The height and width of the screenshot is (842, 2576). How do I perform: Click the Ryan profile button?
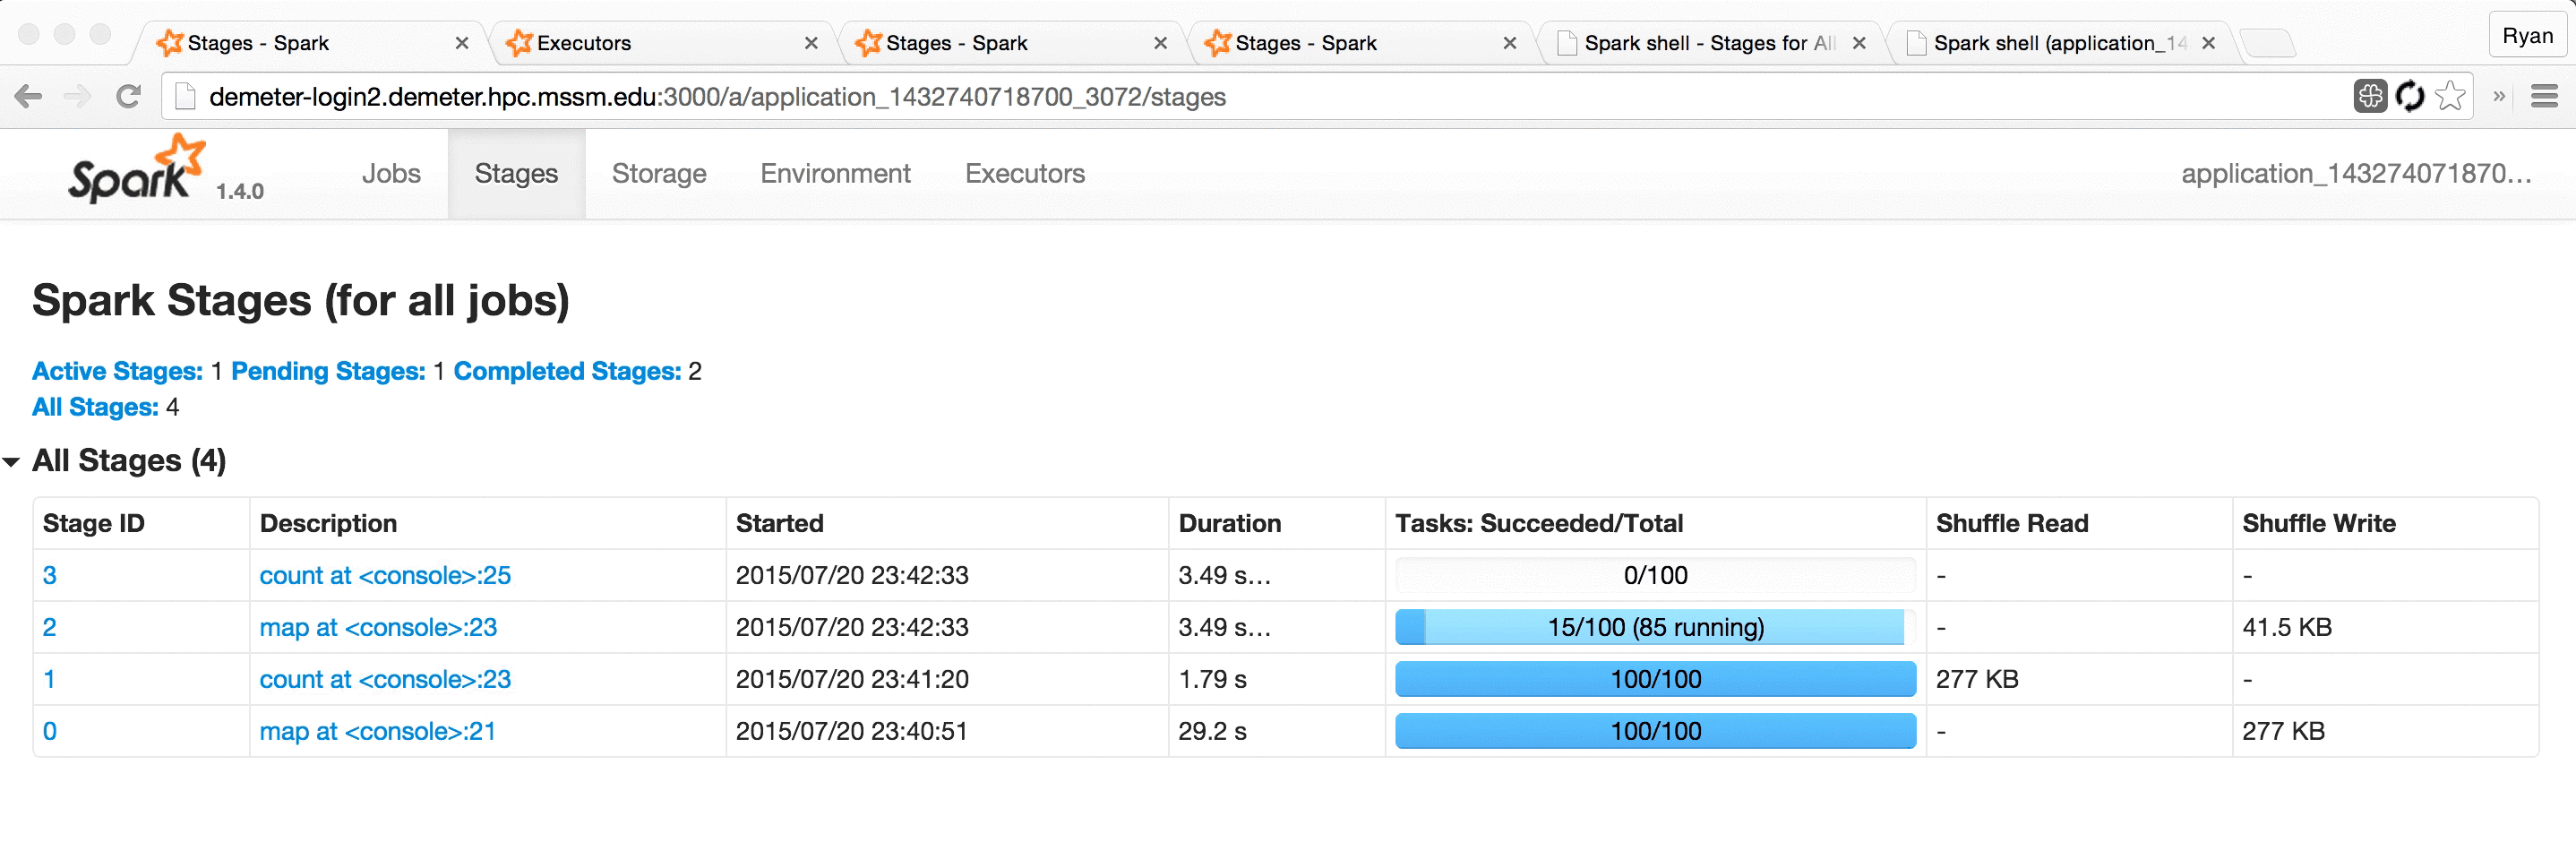pos(2527,36)
